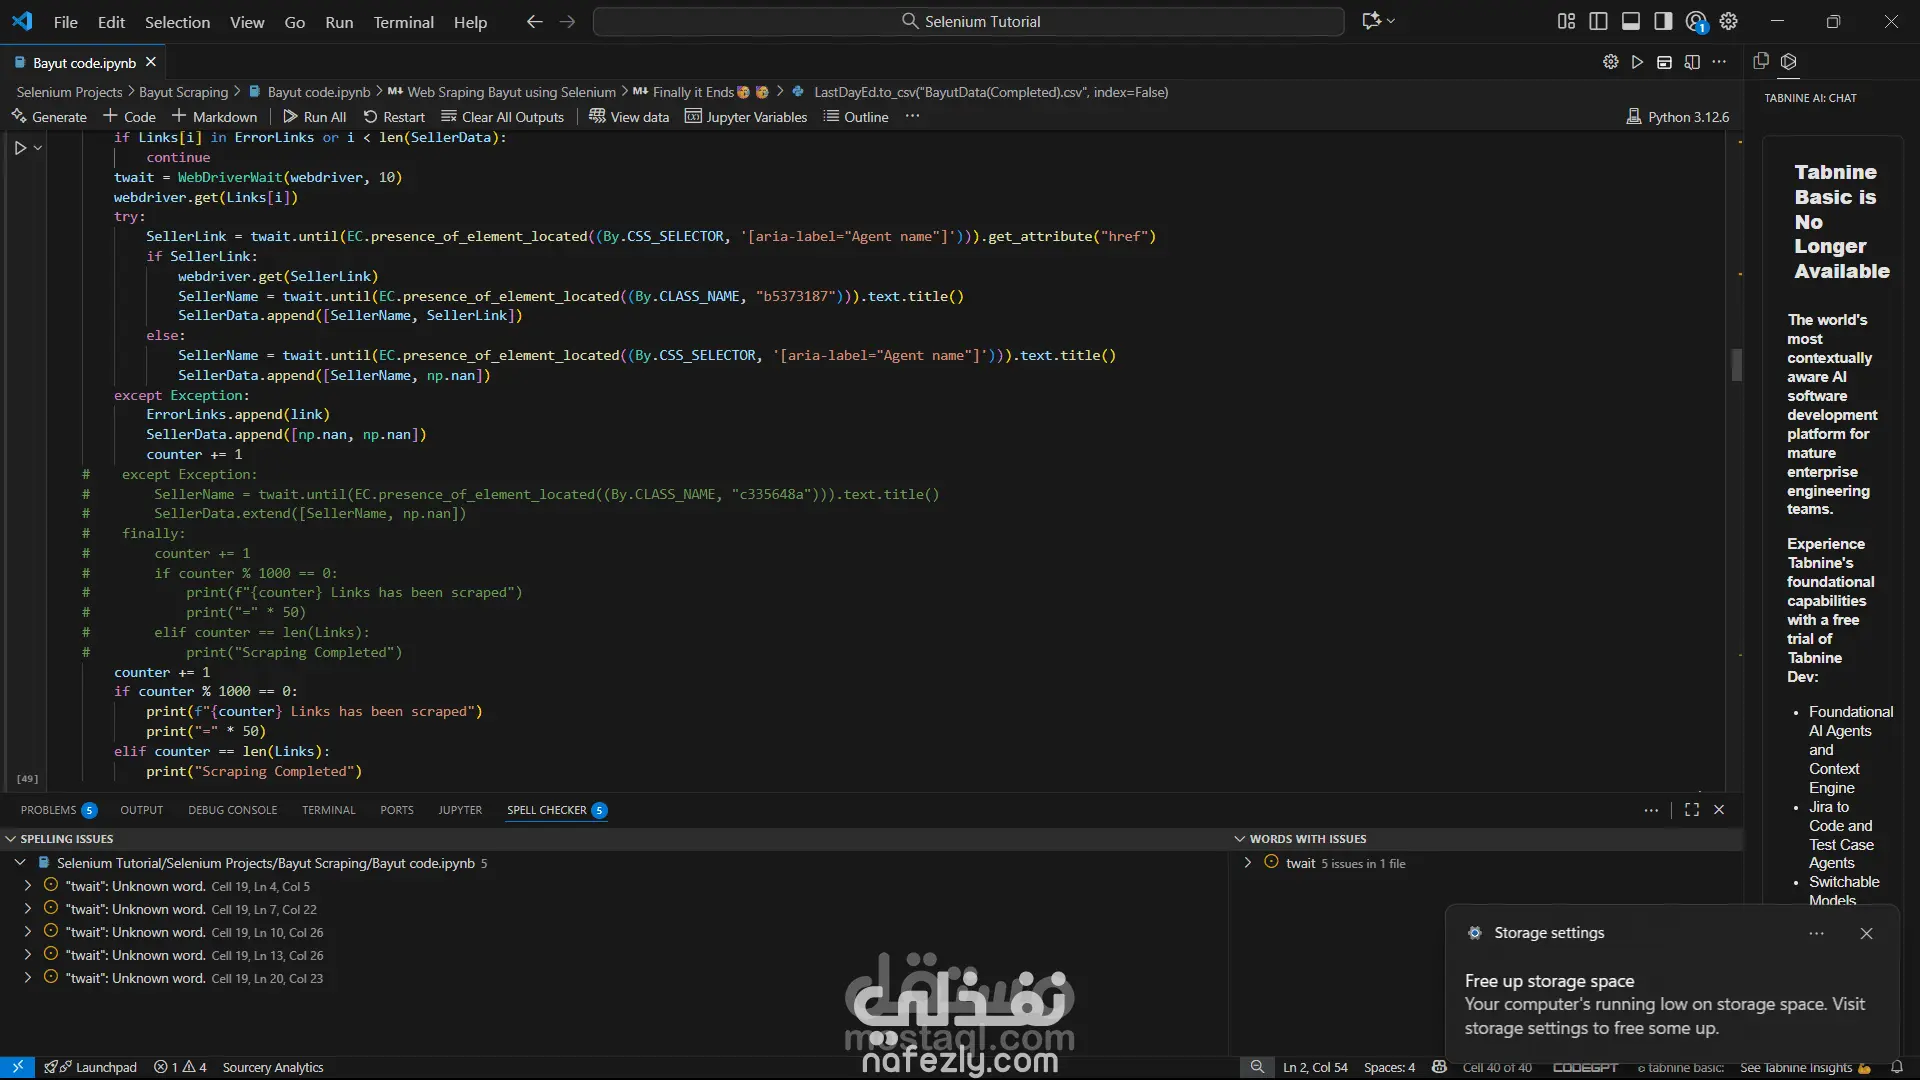Click the editor vertical scrollbar thumb
The height and width of the screenshot is (1080, 1920).
coord(1737,365)
